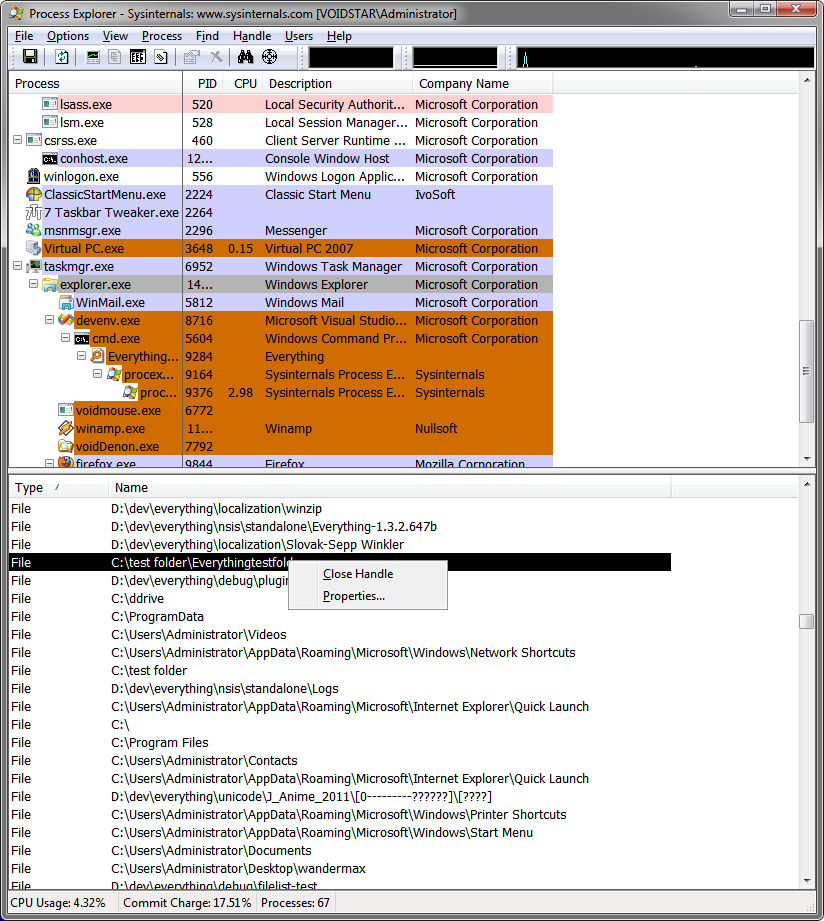Click the explorer.exe folder icon
This screenshot has height=921, width=824.
point(50,285)
